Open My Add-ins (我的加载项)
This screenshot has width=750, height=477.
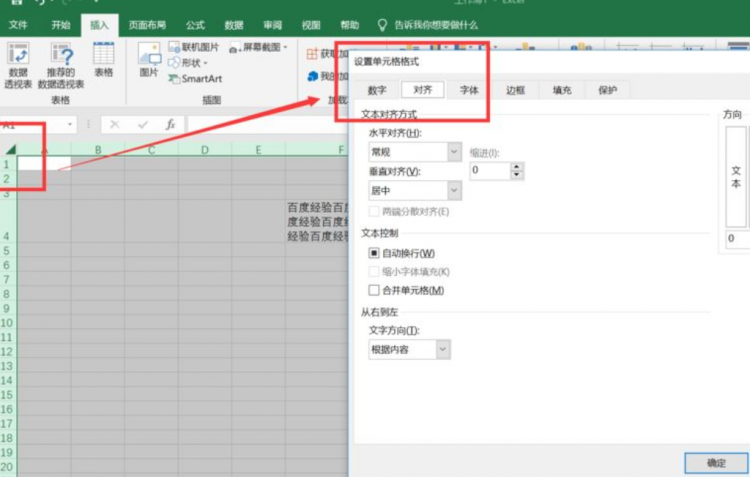point(328,76)
